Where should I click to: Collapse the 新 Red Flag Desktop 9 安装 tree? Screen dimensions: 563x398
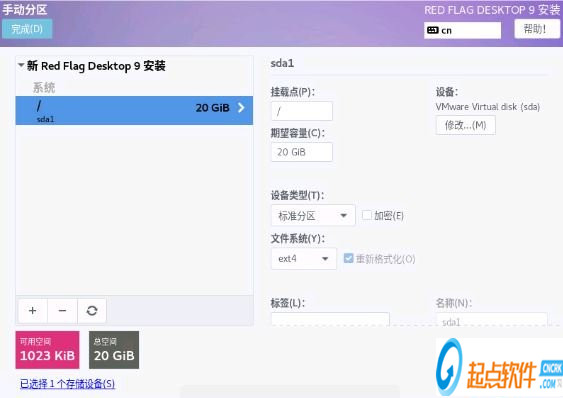point(21,65)
